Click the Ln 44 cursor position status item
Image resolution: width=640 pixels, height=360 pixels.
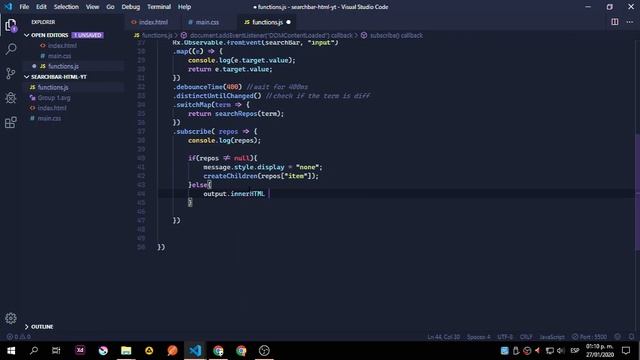click(444, 337)
